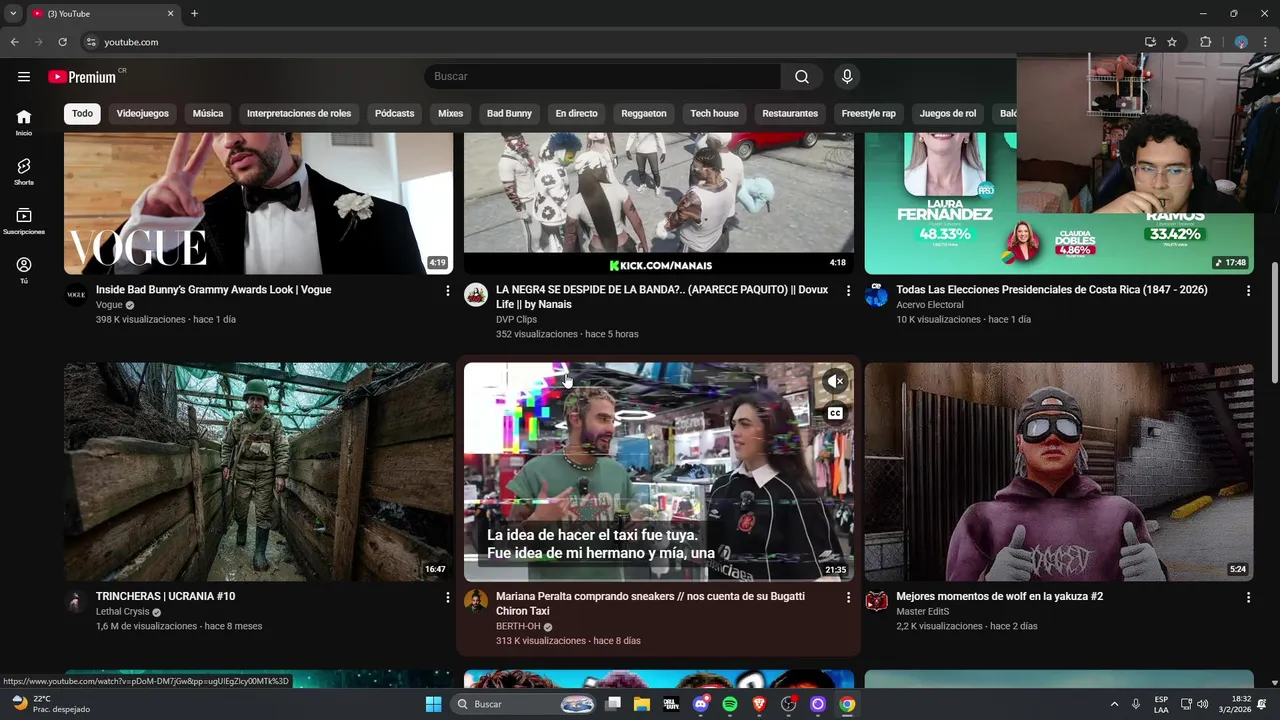This screenshot has width=1280, height=720.
Task: Open the goggles hoodie character thumbnail
Action: [x=1059, y=472]
